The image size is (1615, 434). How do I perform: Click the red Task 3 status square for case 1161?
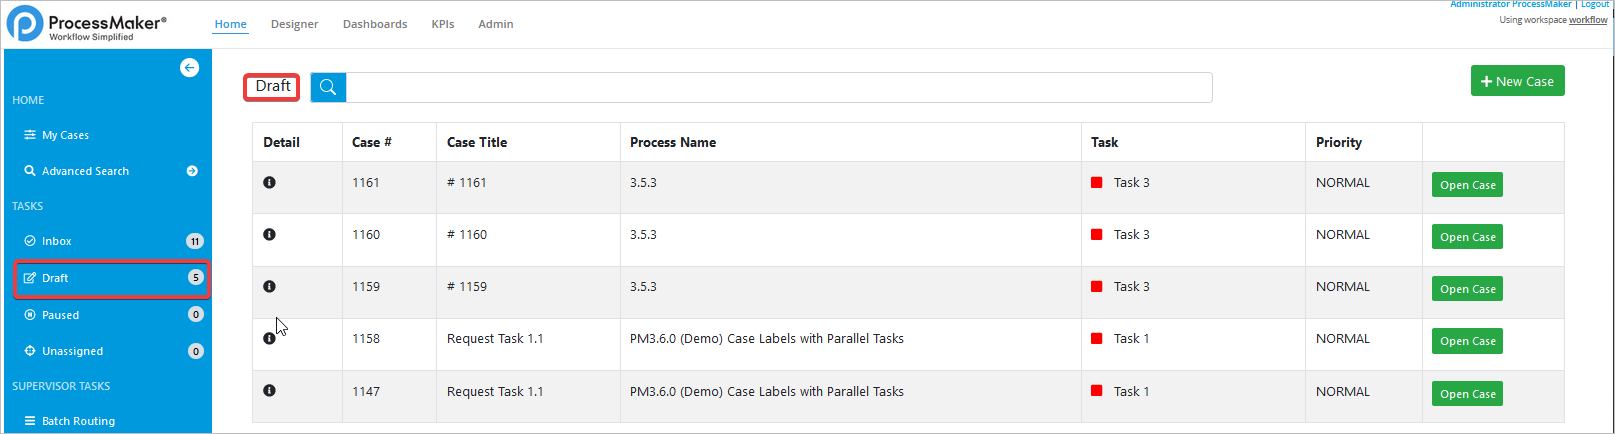pos(1097,183)
